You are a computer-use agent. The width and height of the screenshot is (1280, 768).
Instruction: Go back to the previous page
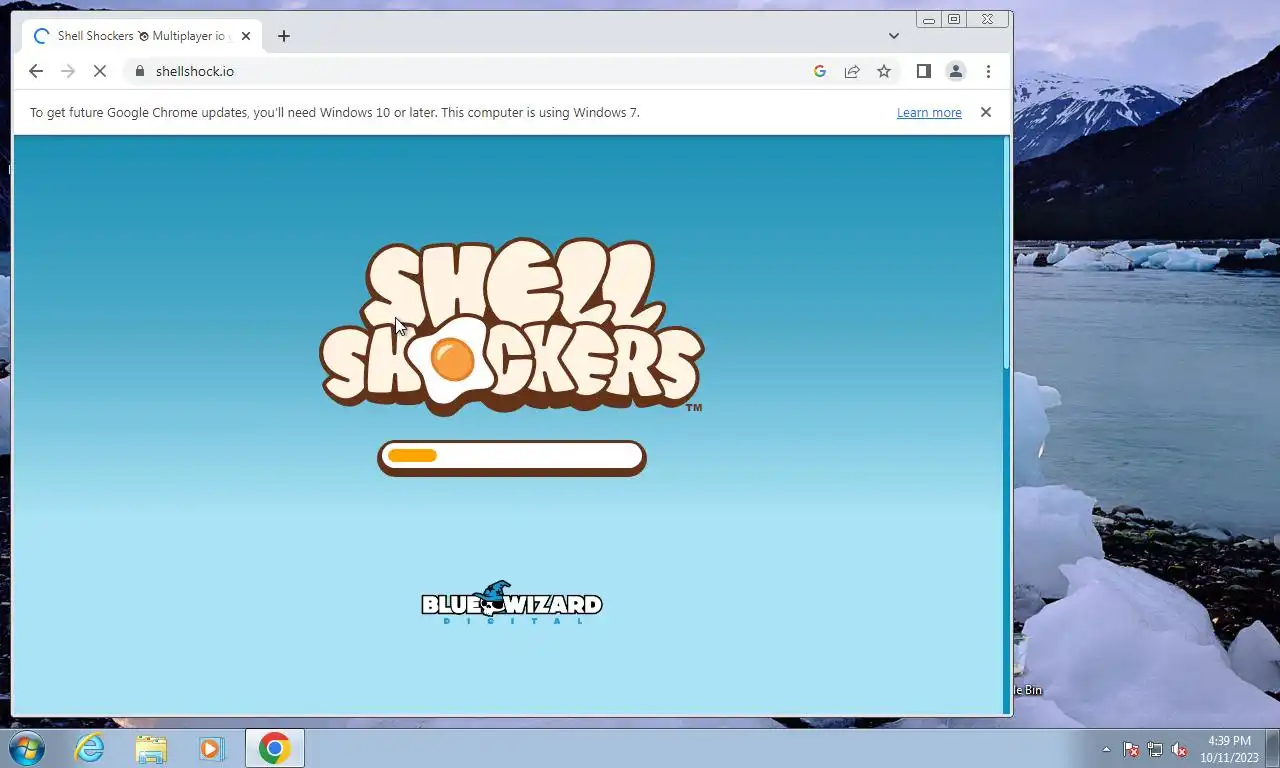tap(36, 71)
